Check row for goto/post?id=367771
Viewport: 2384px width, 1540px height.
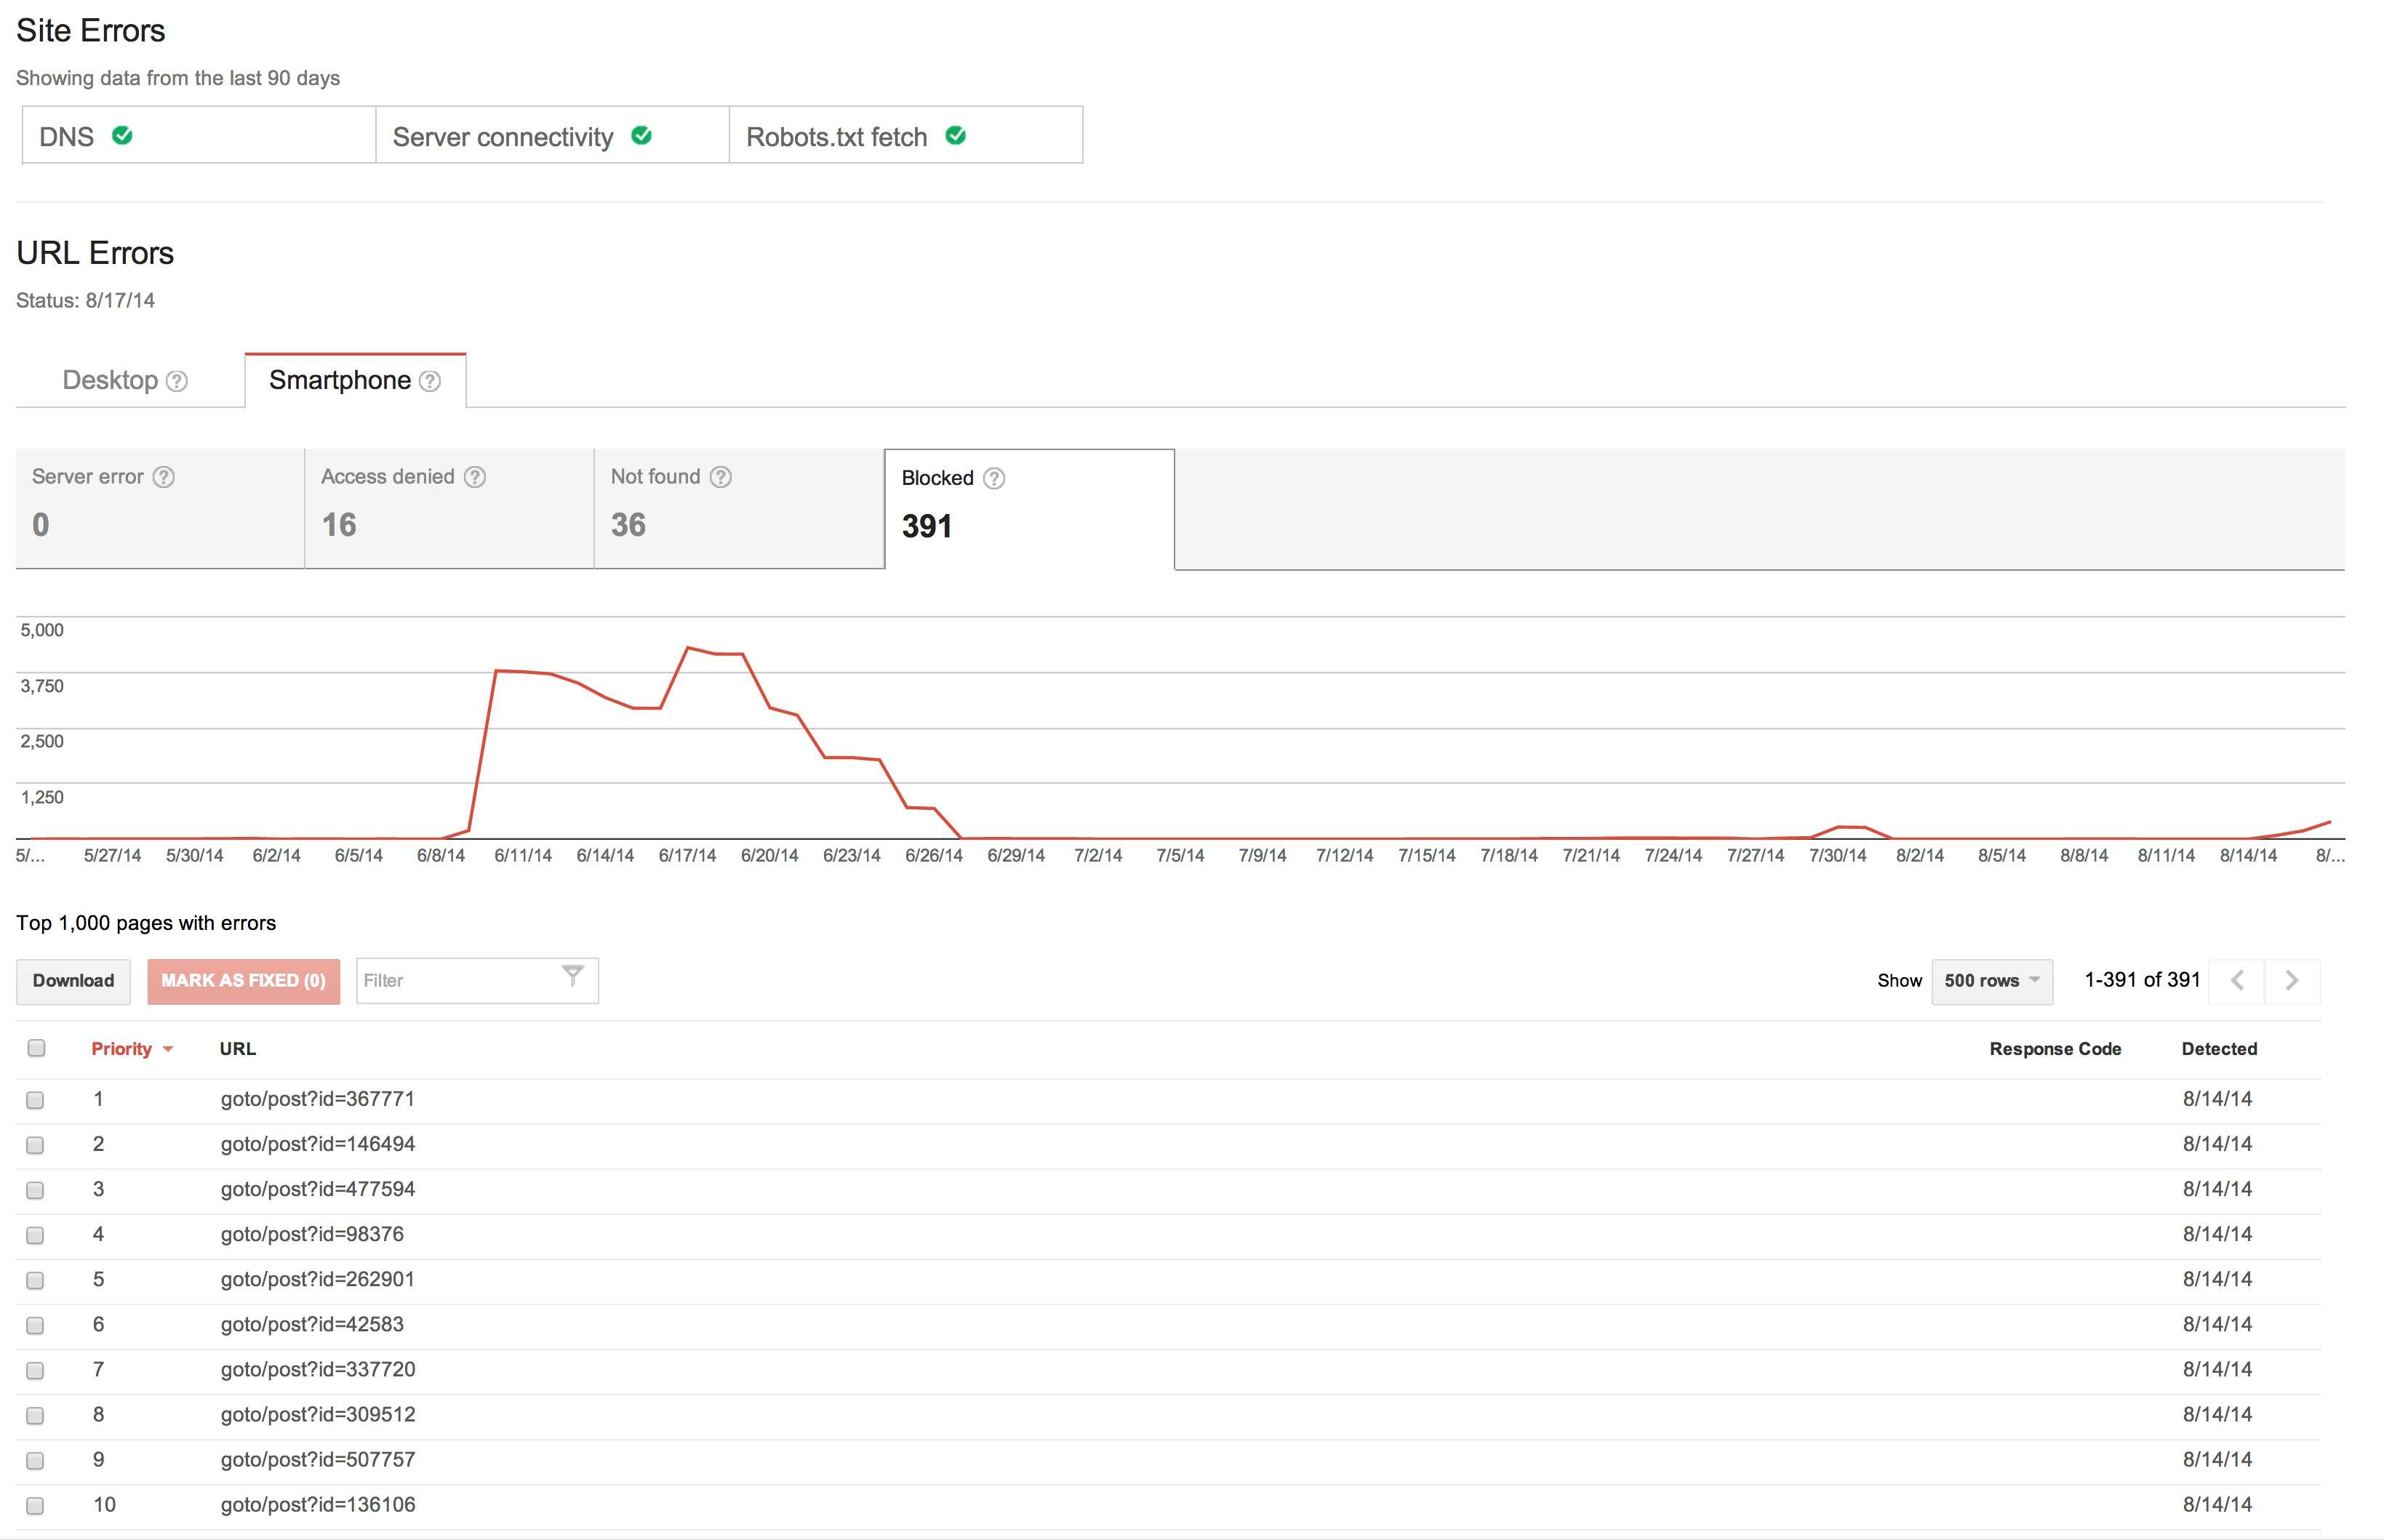click(x=36, y=1100)
